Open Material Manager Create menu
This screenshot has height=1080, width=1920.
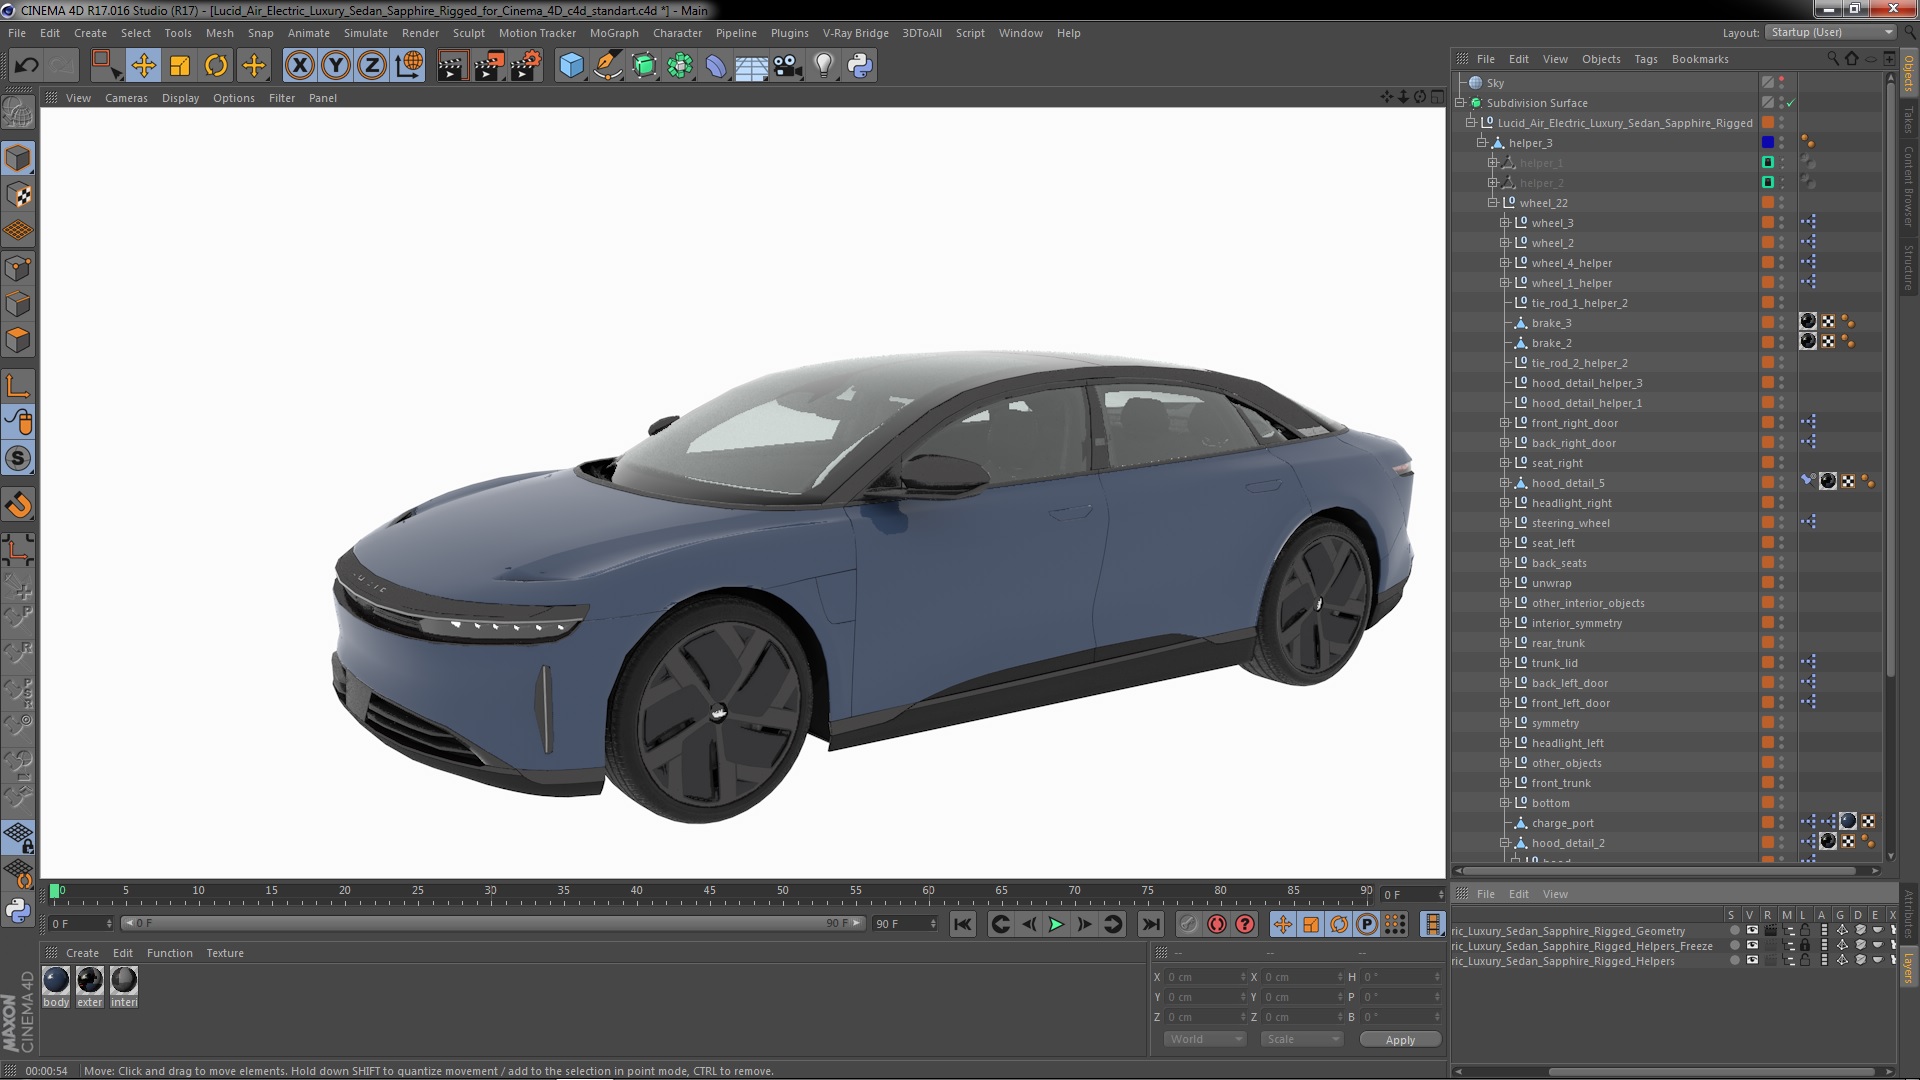(x=82, y=953)
